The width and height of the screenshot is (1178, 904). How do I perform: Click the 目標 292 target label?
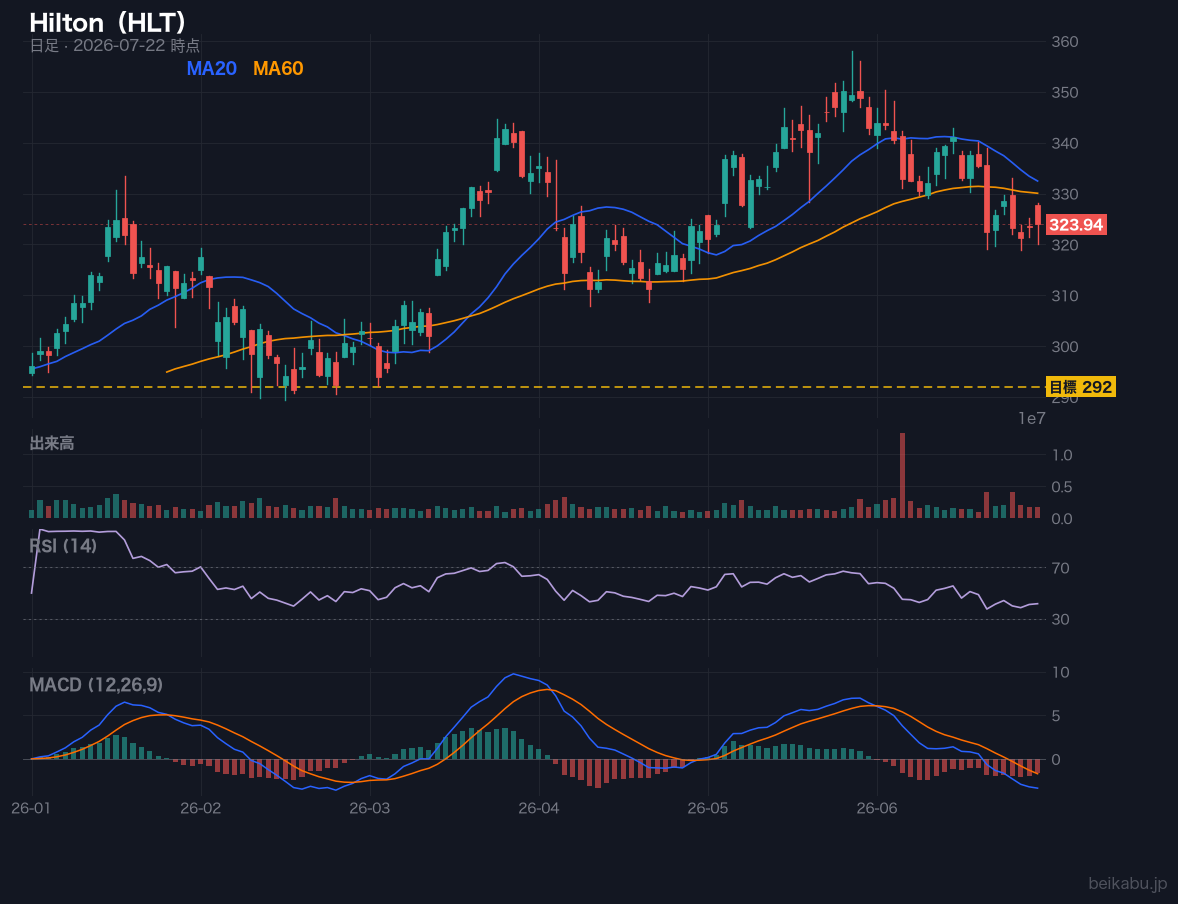click(x=1080, y=387)
